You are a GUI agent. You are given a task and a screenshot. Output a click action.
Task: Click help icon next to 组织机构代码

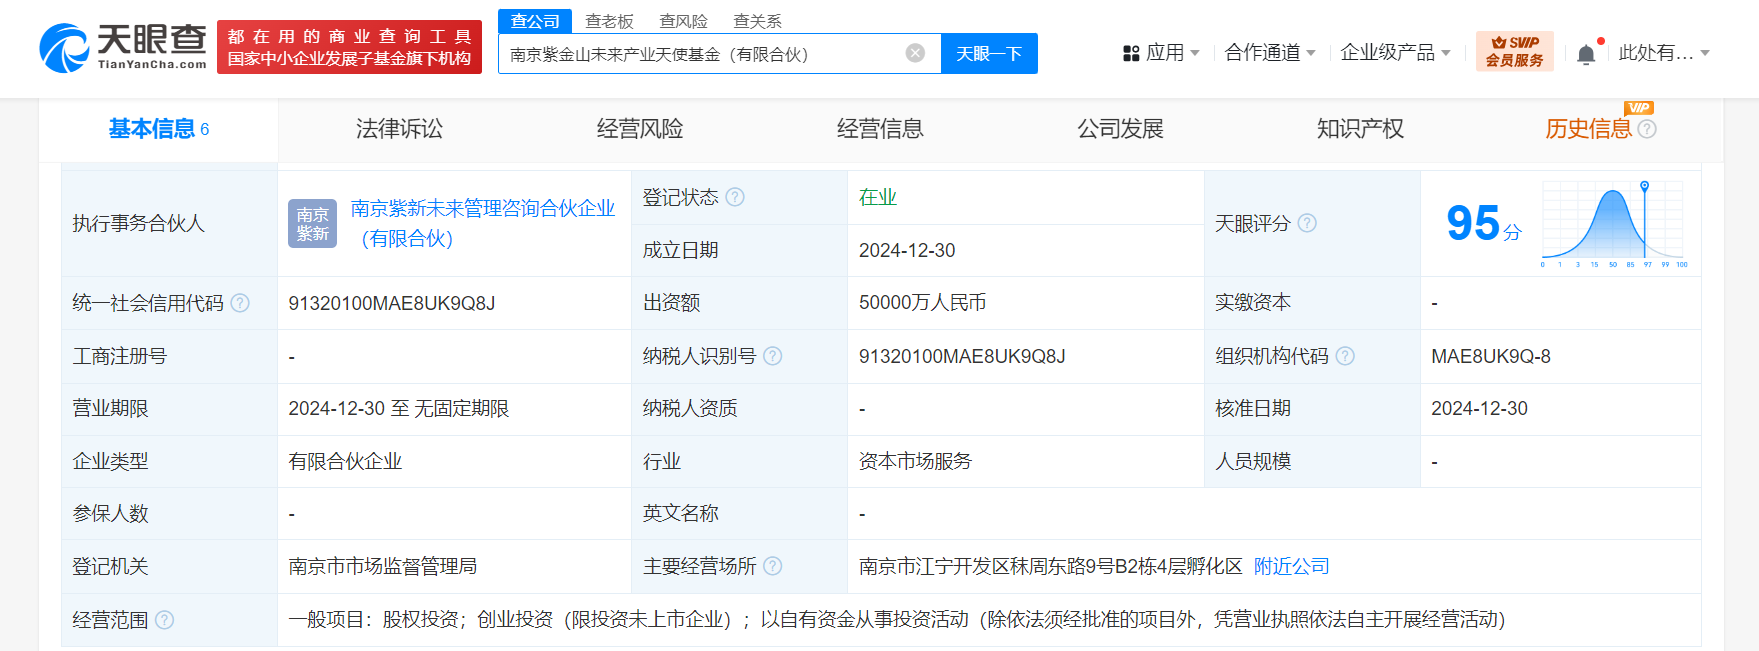1345,356
